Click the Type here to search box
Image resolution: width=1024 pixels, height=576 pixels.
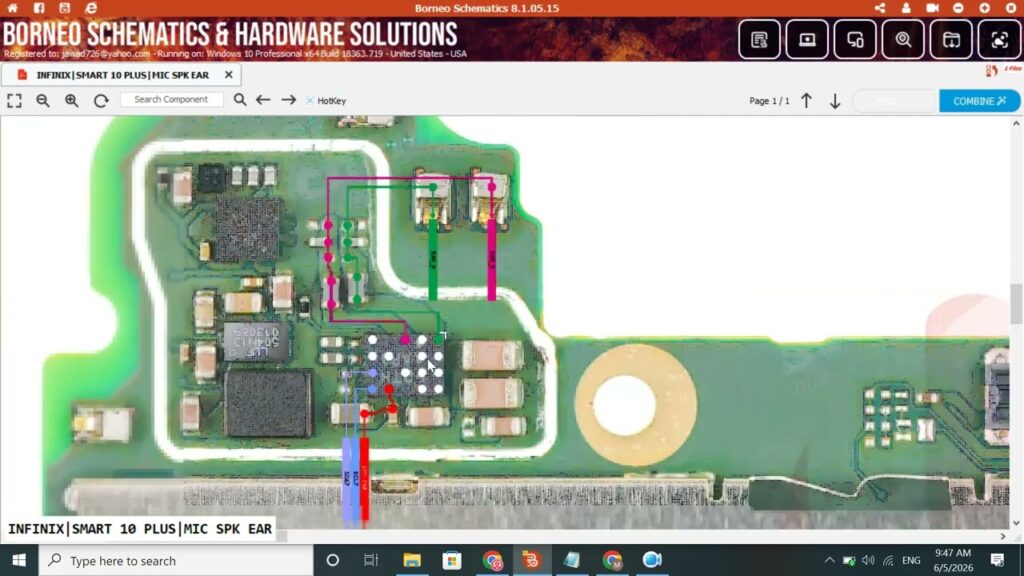(x=176, y=560)
